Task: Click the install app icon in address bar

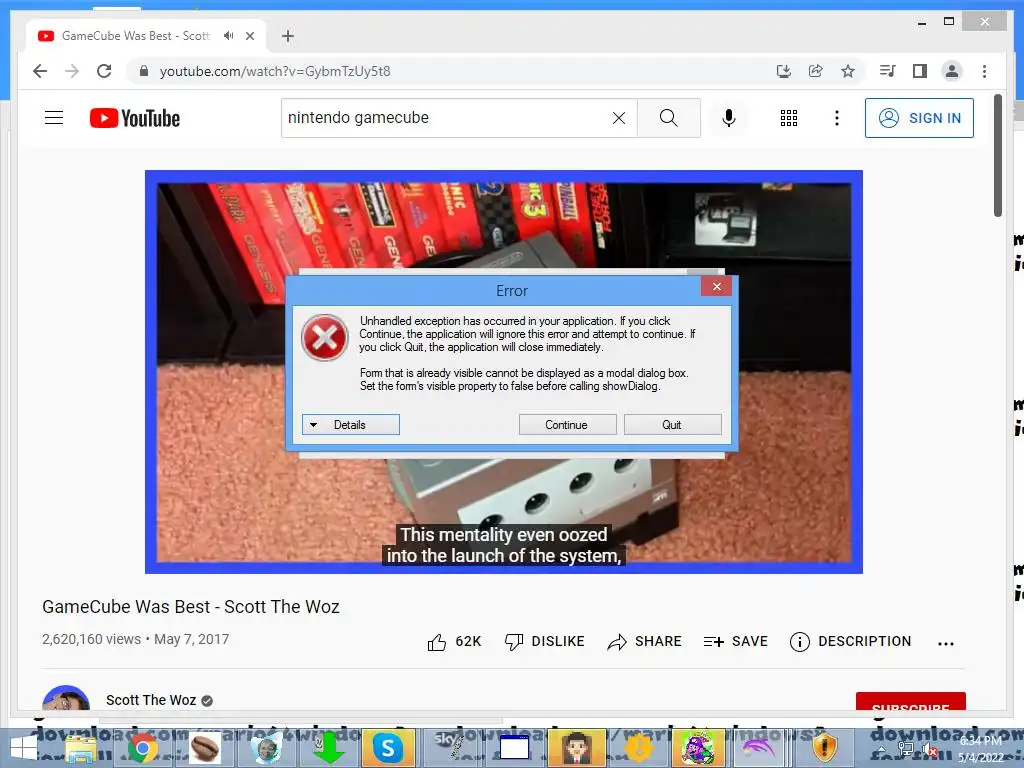Action: point(784,71)
